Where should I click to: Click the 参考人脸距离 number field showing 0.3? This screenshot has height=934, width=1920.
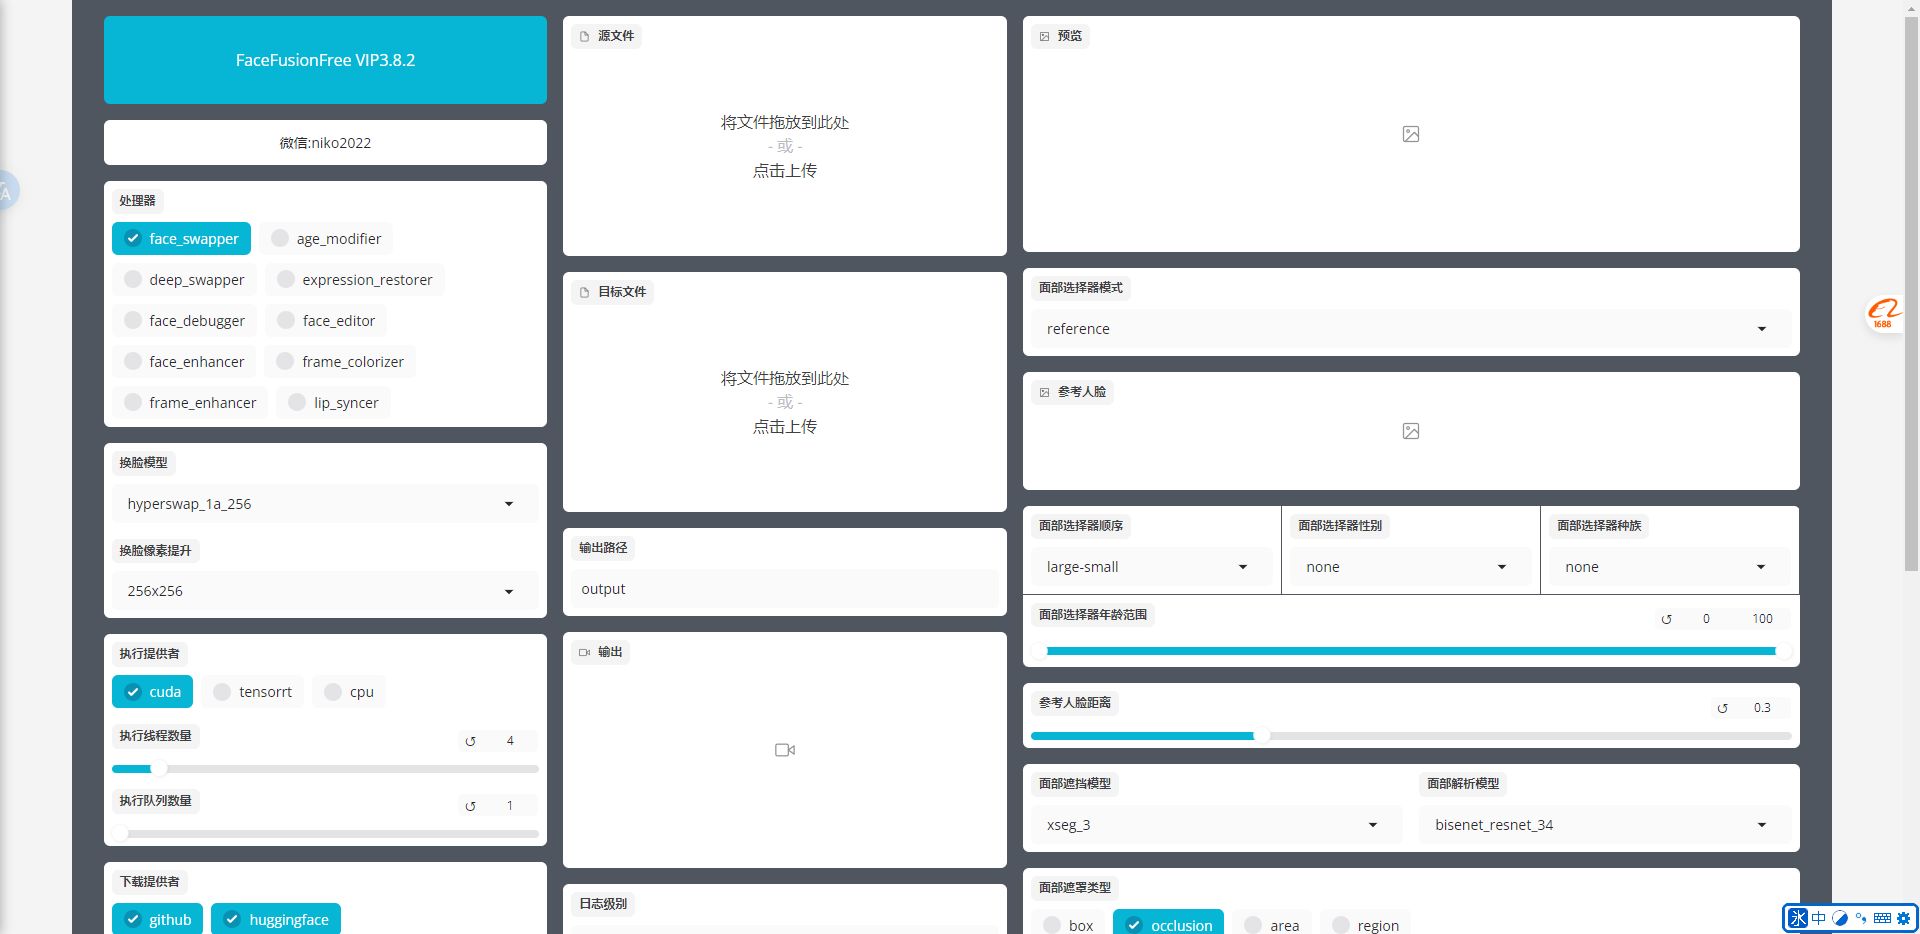tap(1762, 708)
